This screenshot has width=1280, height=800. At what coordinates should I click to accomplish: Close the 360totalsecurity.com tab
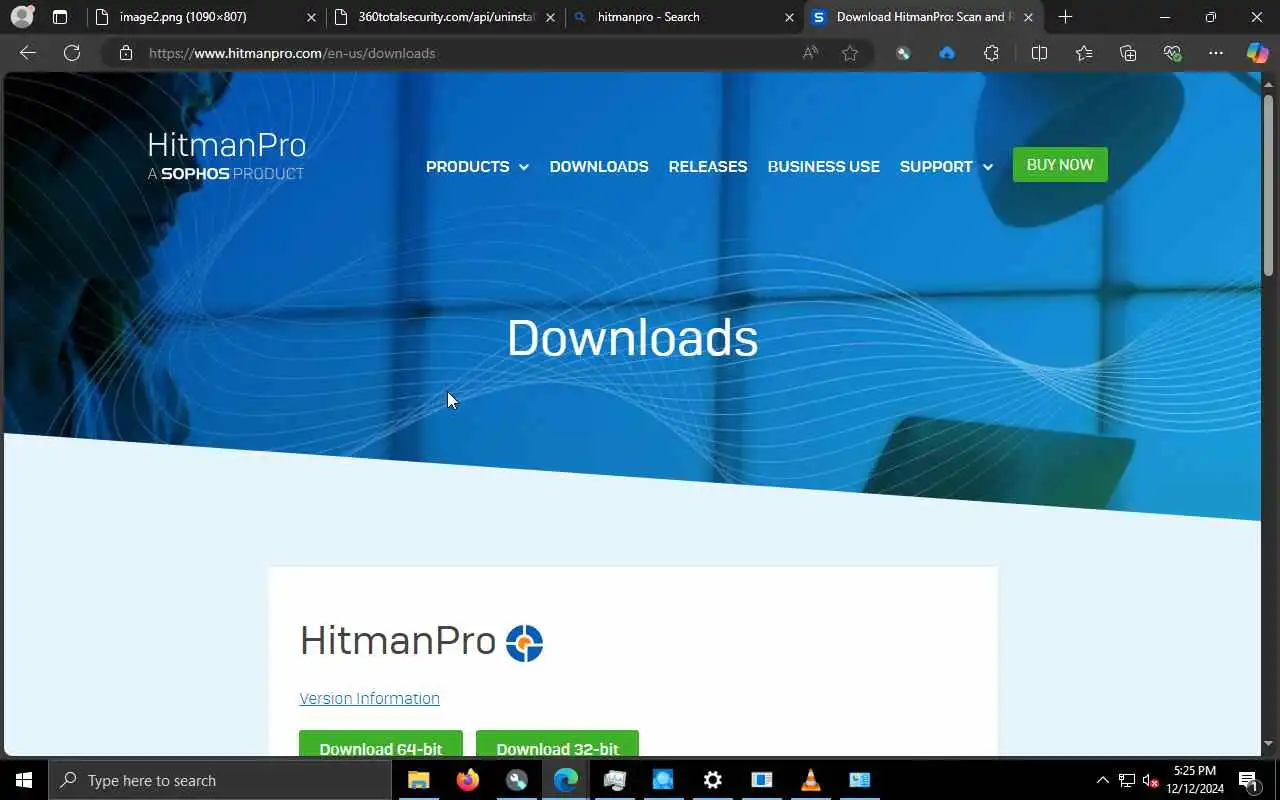pos(550,17)
